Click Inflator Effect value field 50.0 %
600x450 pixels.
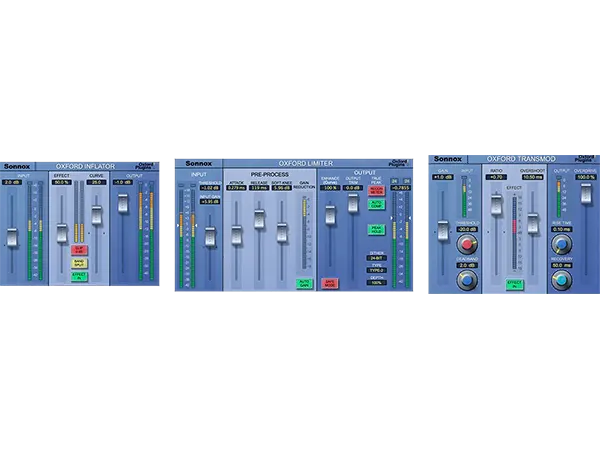[x=62, y=183]
